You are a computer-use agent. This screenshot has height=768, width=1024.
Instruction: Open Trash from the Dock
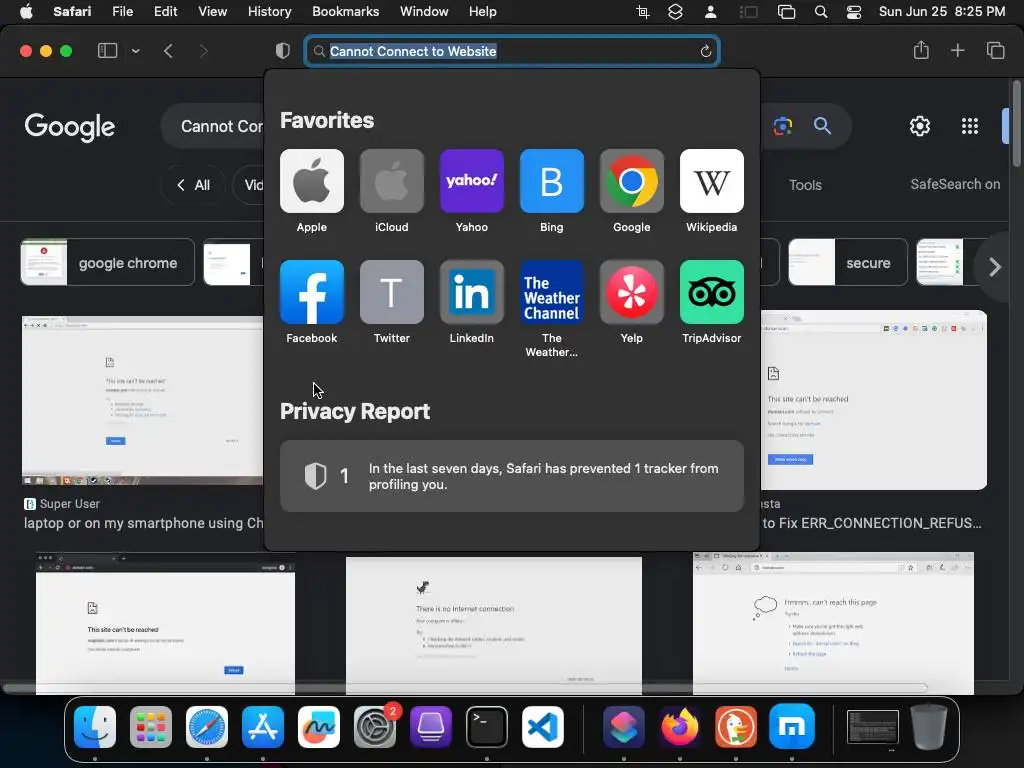click(x=929, y=727)
